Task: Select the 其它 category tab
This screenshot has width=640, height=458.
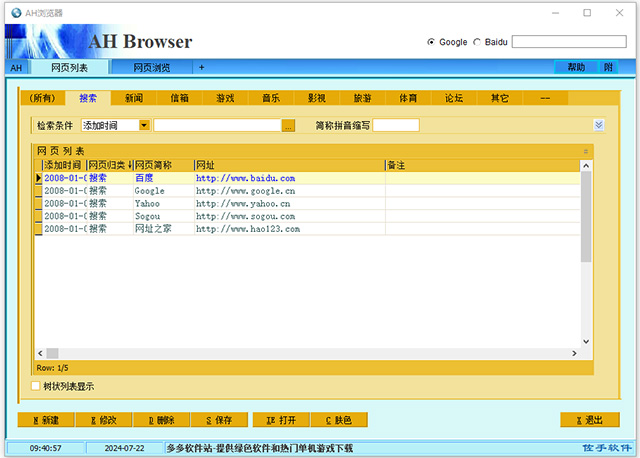Action: pyautogui.click(x=500, y=98)
